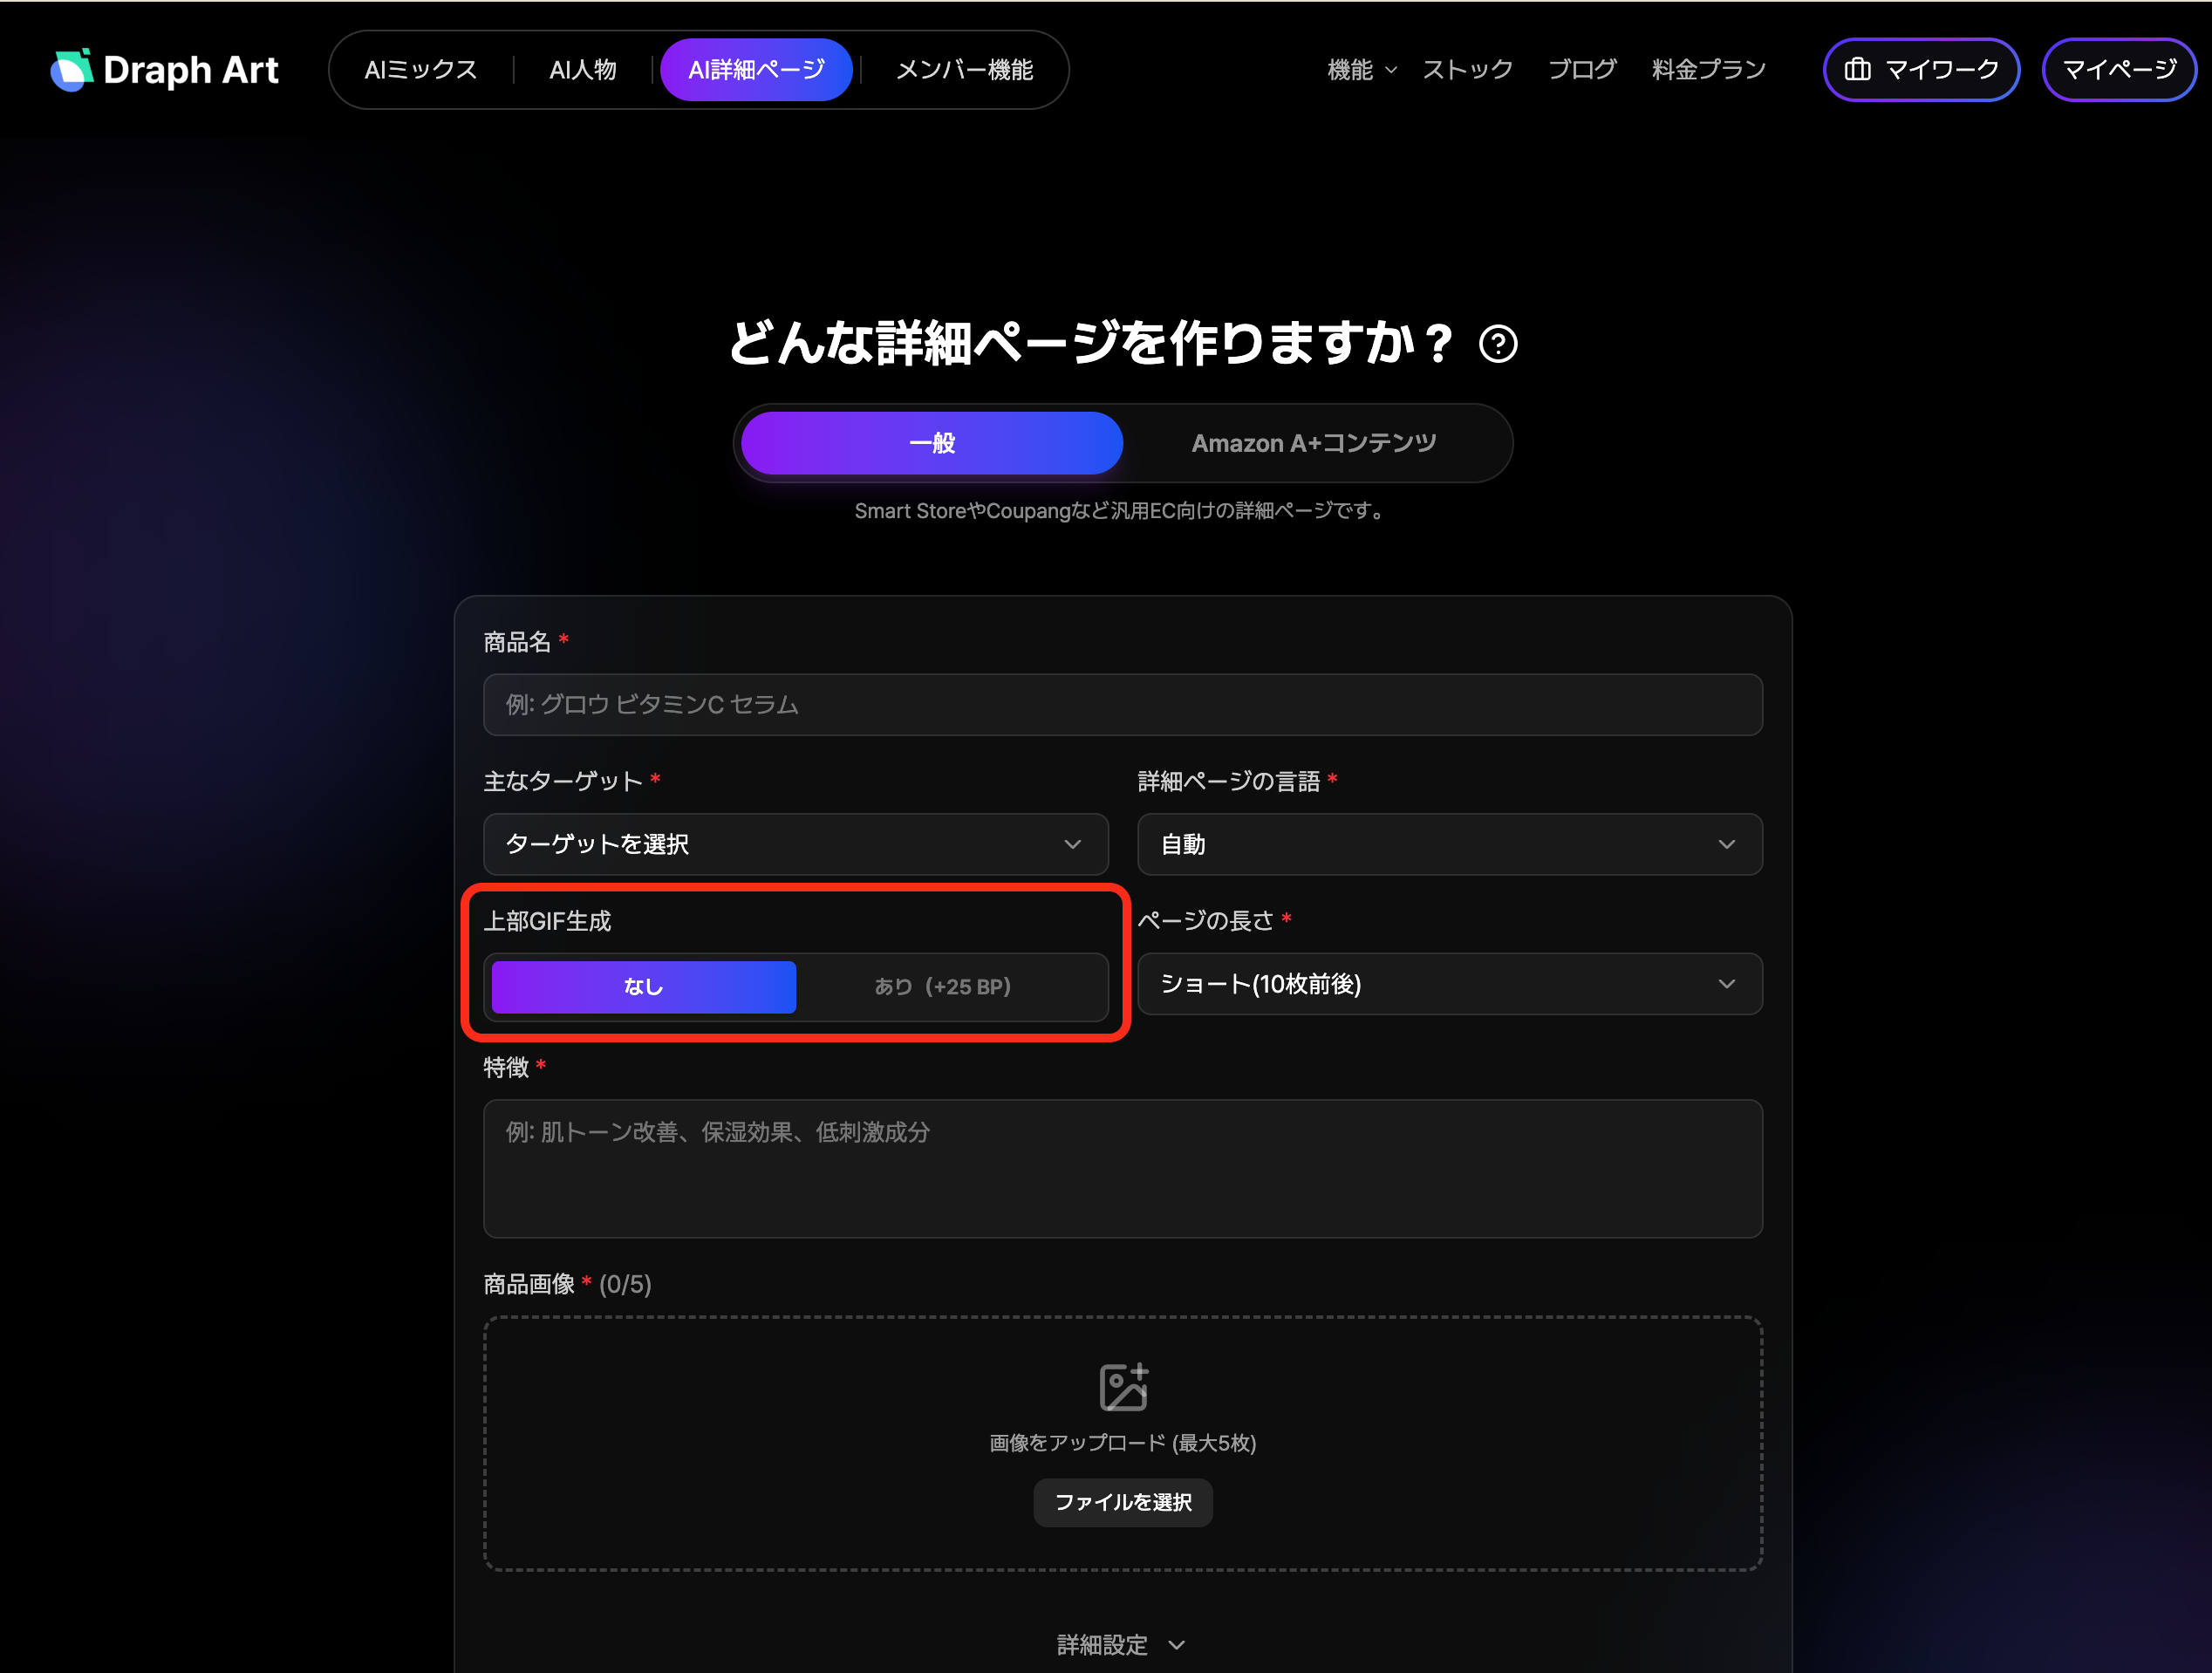Expand the 詳細設定 section
The height and width of the screenshot is (1673, 2212).
(1122, 1645)
